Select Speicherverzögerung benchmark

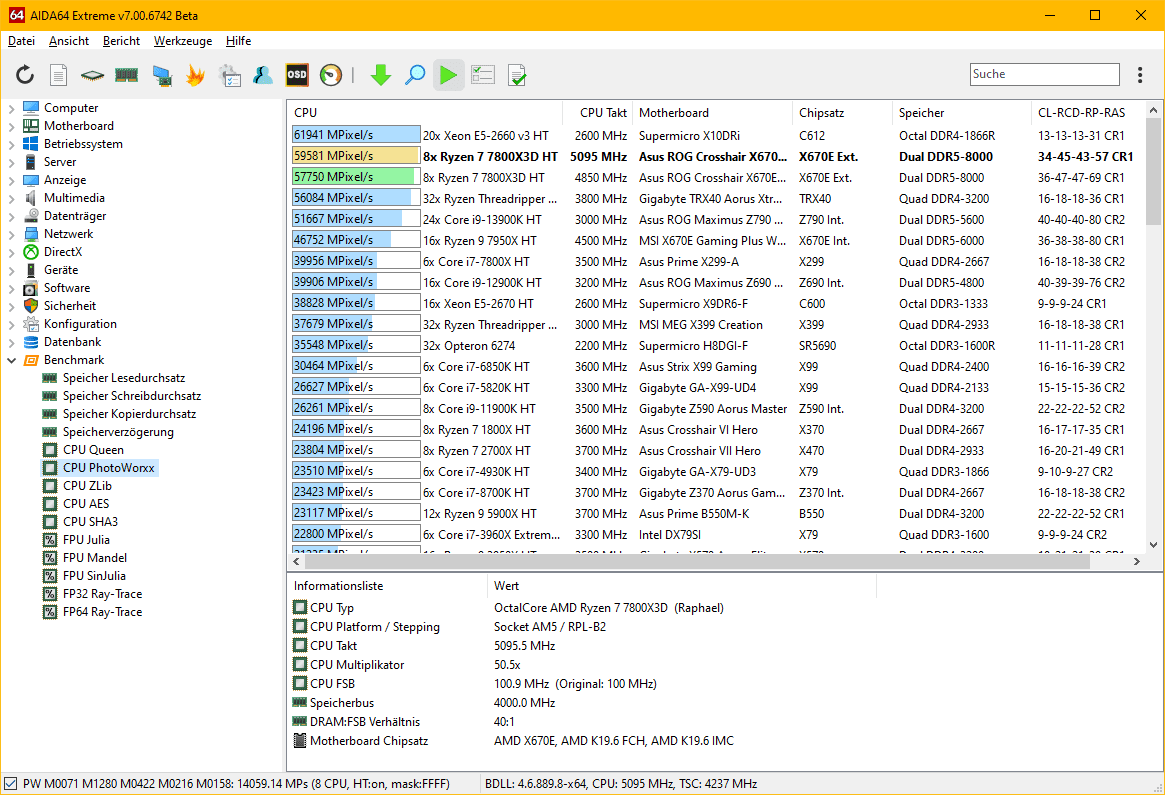[x=117, y=432]
